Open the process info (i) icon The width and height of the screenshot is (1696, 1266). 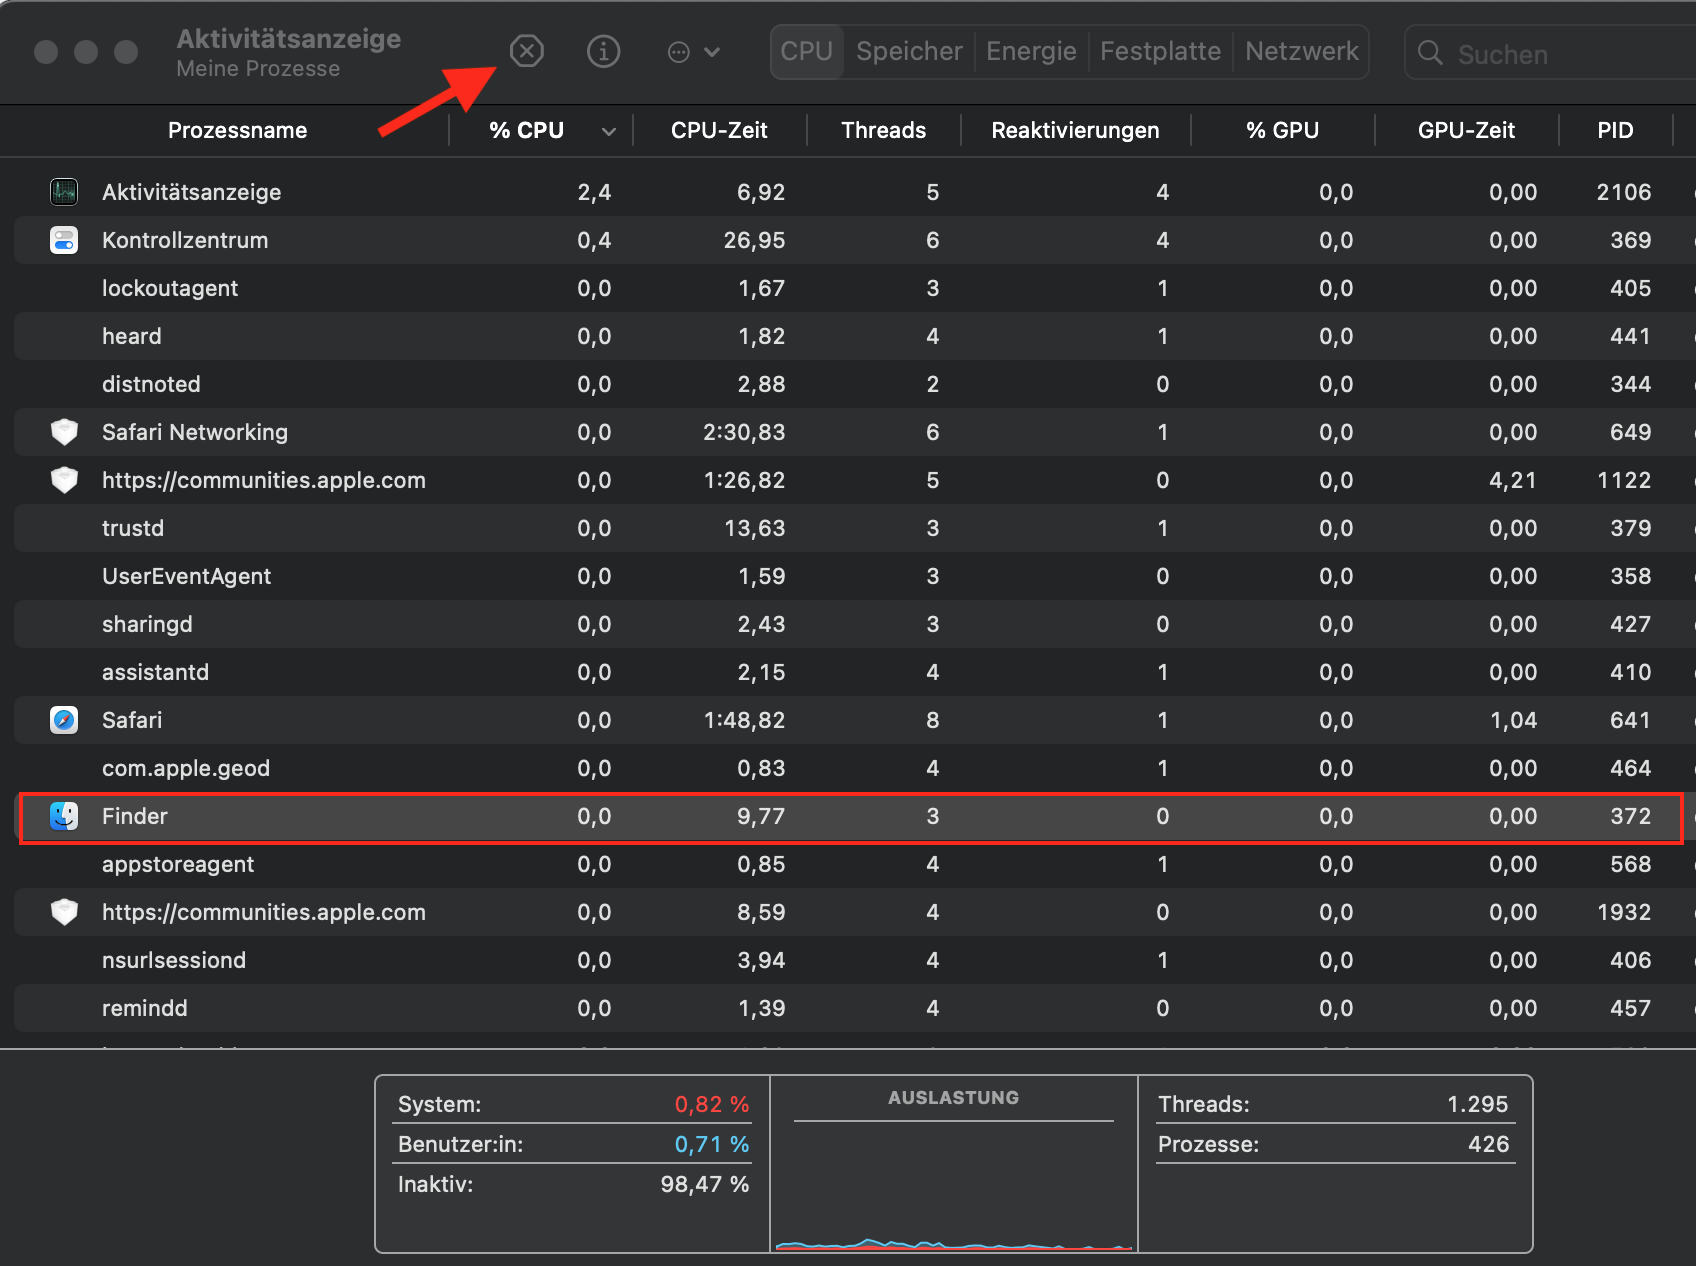[603, 51]
